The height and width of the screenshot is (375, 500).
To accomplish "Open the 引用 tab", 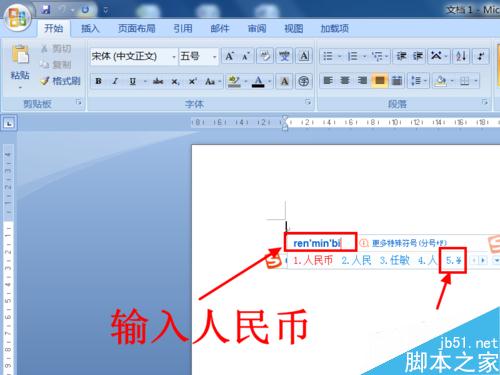I will click(183, 29).
